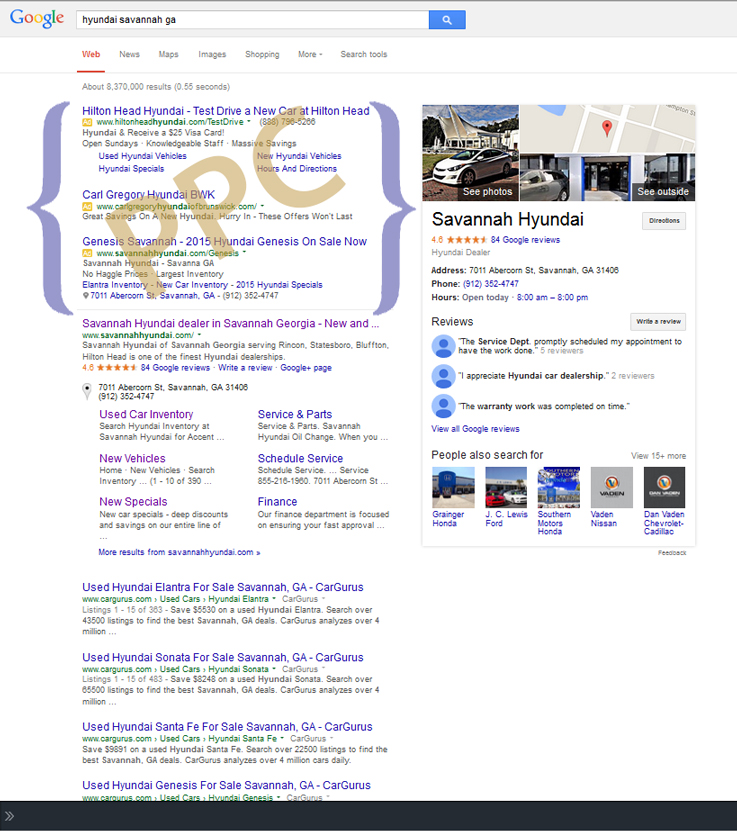
Task: Click avatar beside 'I appreciate Hyundai car dealership'
Action: coord(443,376)
